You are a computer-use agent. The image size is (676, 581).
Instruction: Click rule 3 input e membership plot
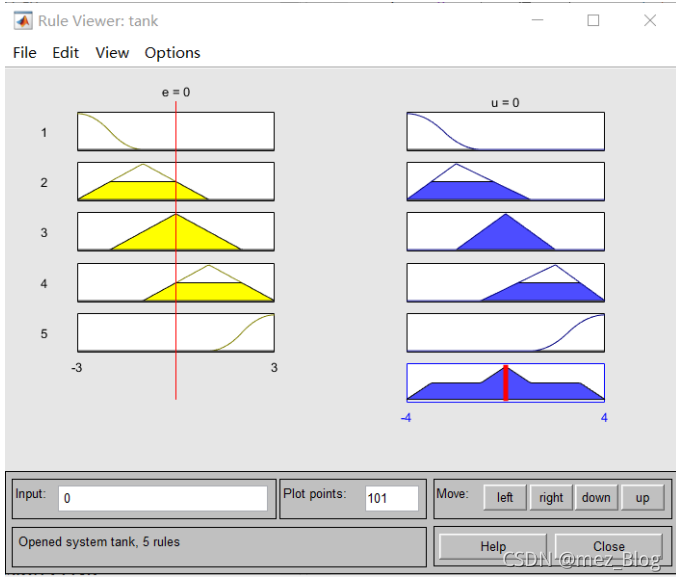click(176, 231)
